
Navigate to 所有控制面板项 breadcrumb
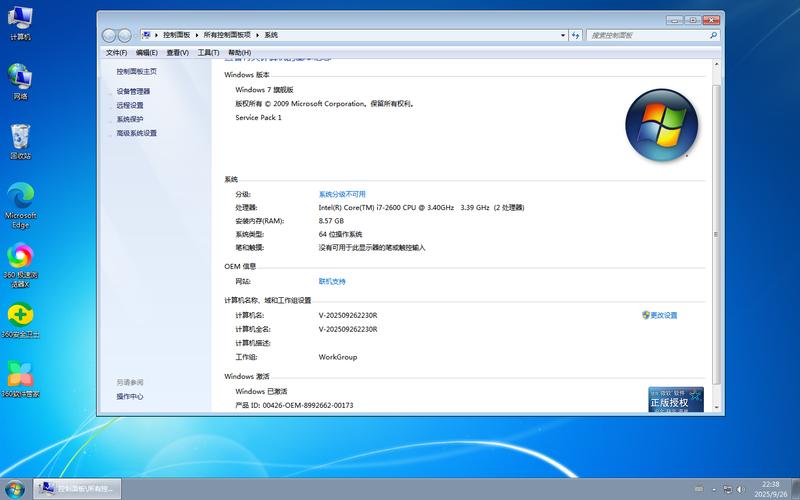point(227,35)
